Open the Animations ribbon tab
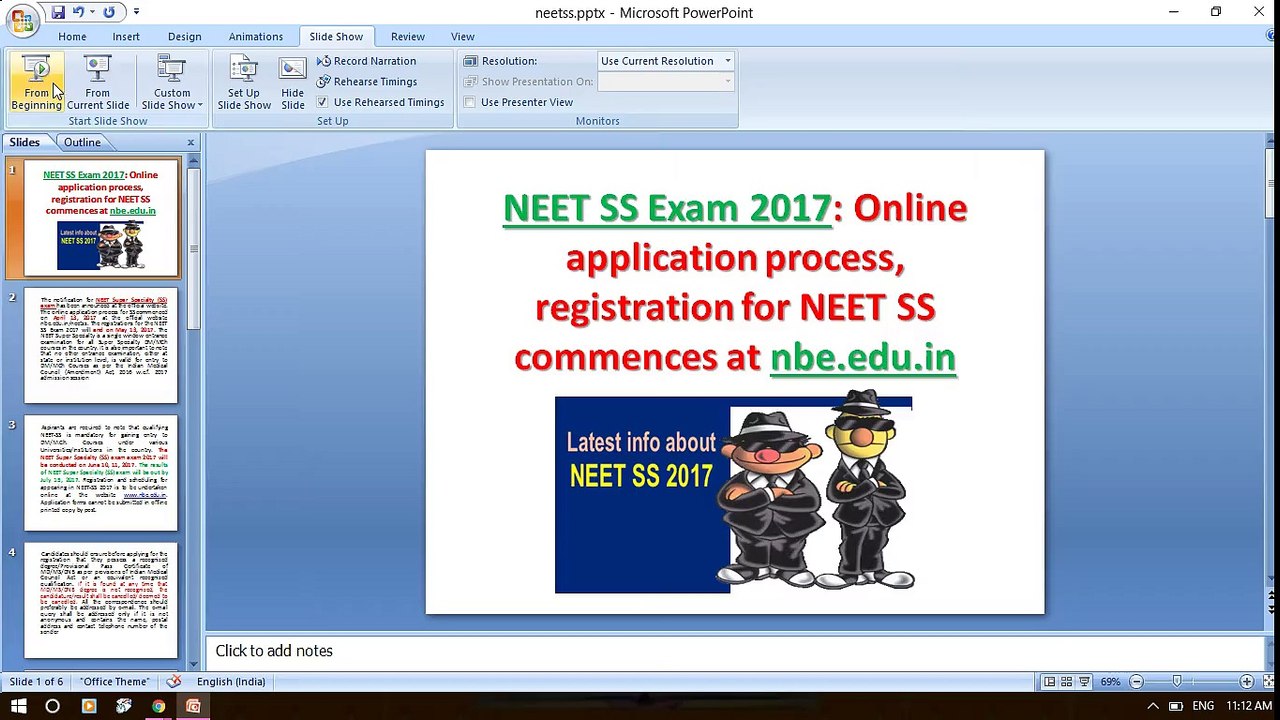The height and width of the screenshot is (720, 1280). click(x=256, y=36)
